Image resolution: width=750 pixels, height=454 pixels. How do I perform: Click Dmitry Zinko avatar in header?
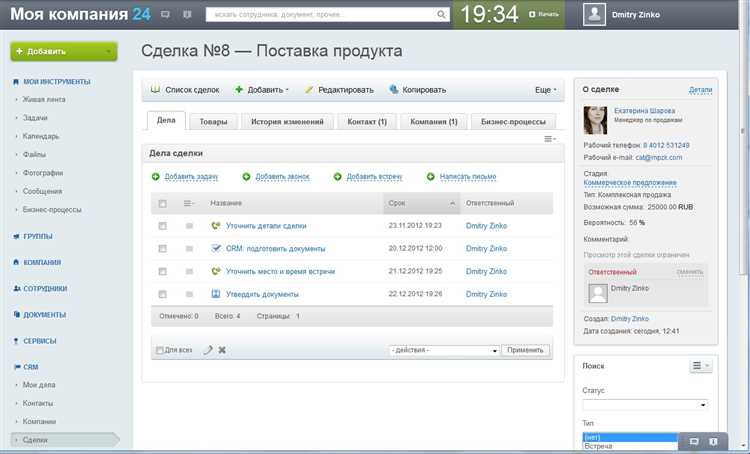(594, 14)
